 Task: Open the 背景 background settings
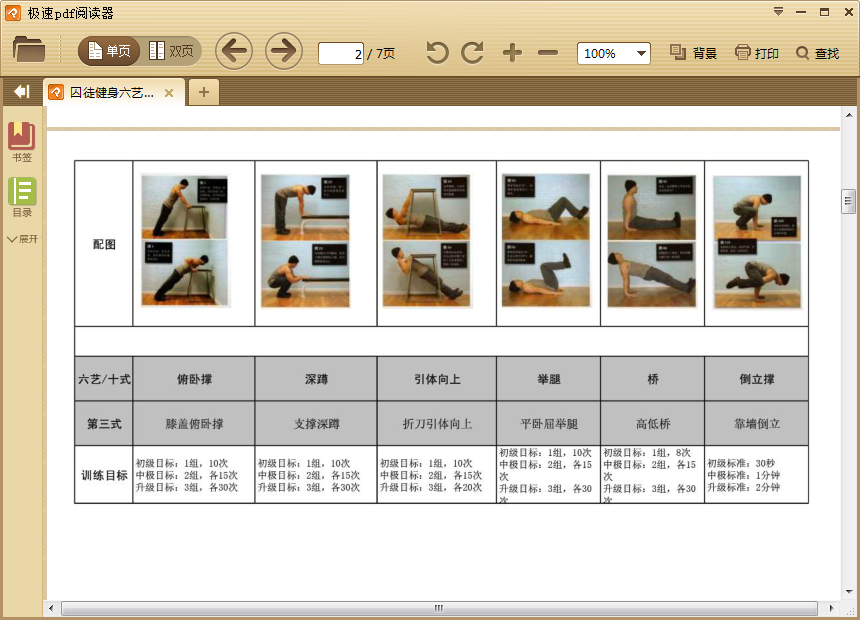694,53
